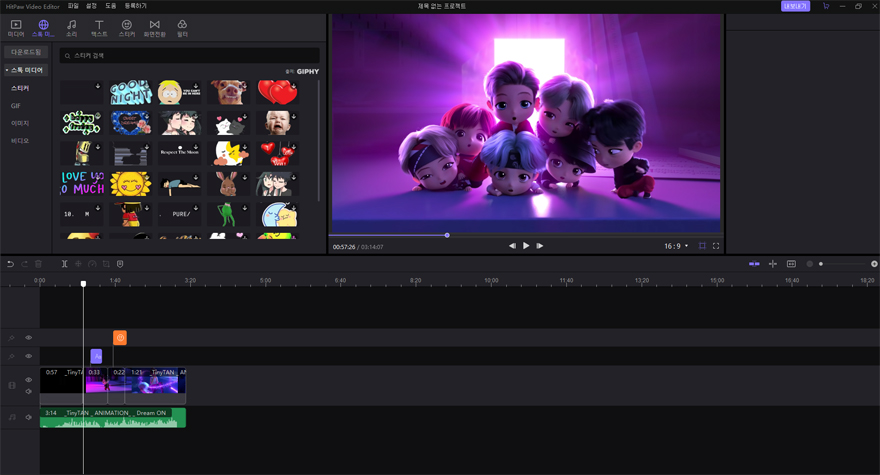The height and width of the screenshot is (475, 880).
Task: Open the 설정 (Settings) menu
Action: pyautogui.click(x=91, y=6)
